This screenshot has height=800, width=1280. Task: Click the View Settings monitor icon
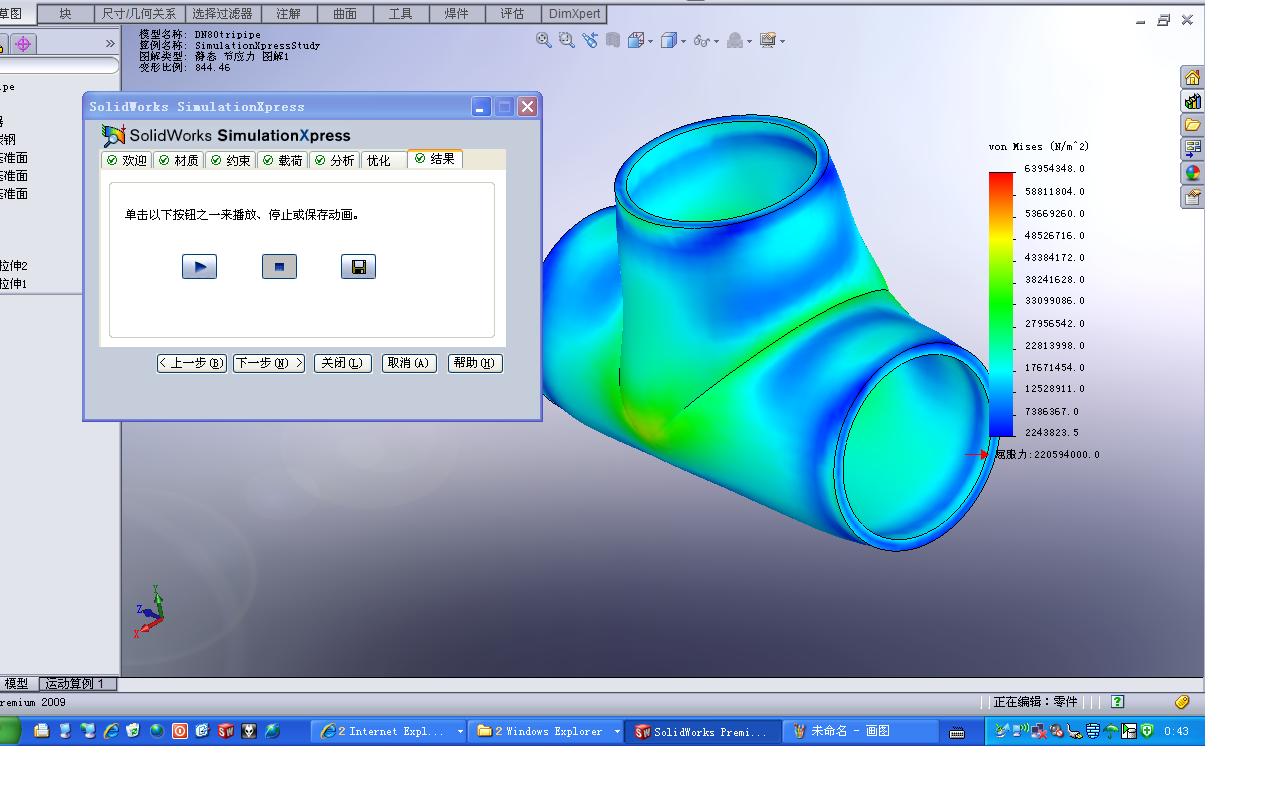[767, 41]
